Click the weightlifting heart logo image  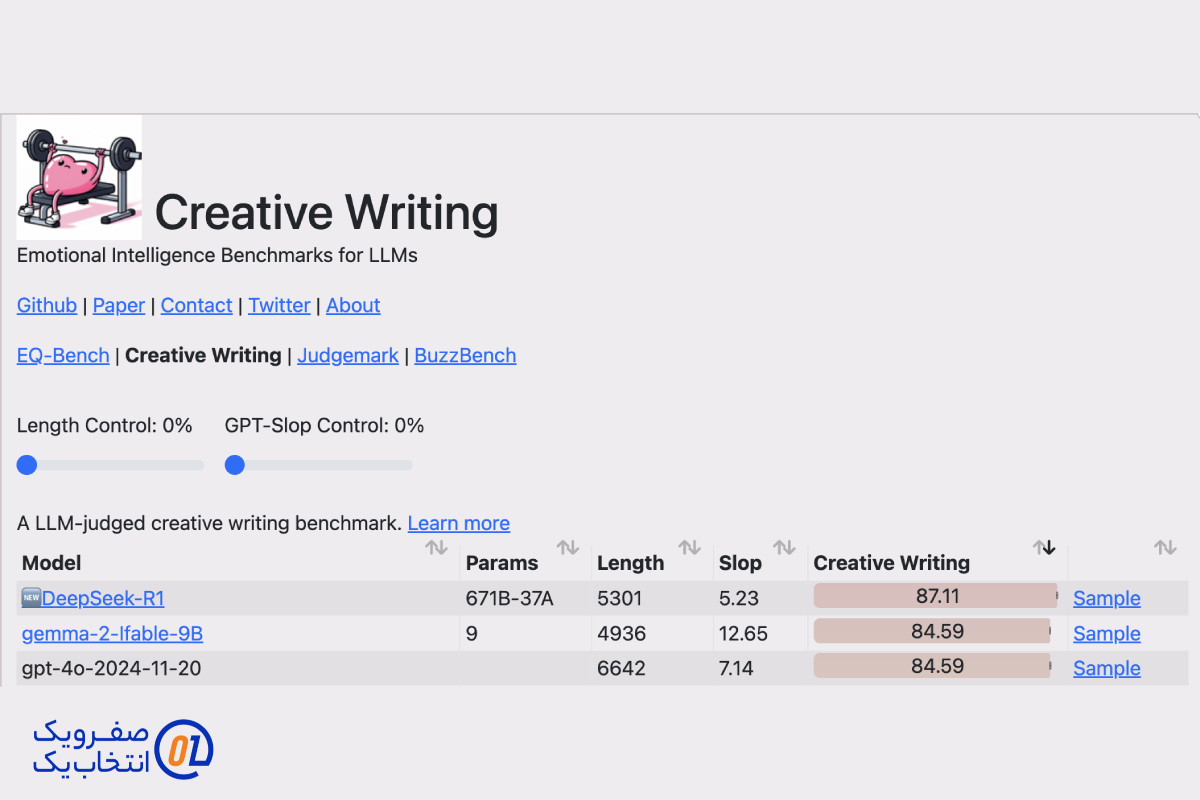tap(79, 177)
